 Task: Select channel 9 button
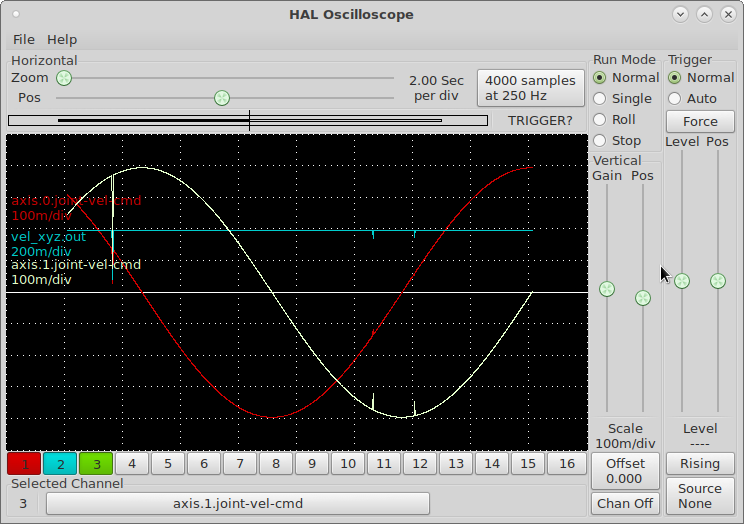click(312, 464)
